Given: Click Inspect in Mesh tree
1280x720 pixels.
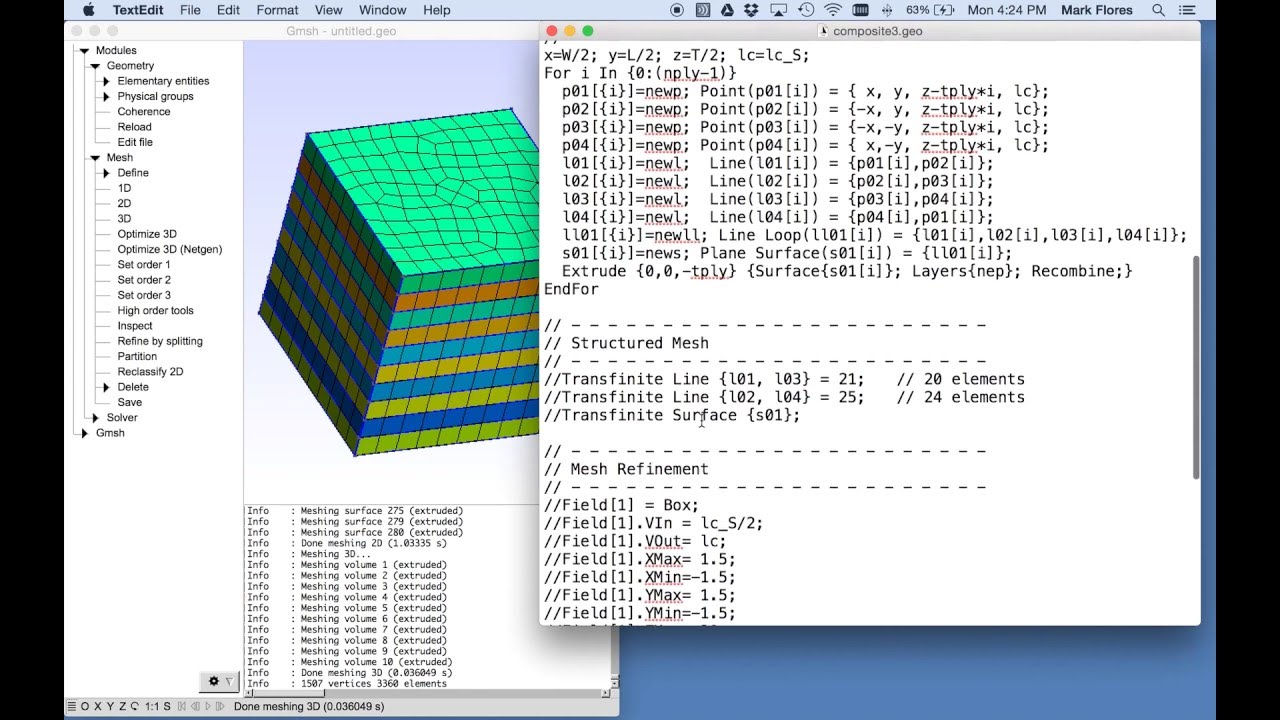Looking at the screenshot, I should tap(135, 326).
